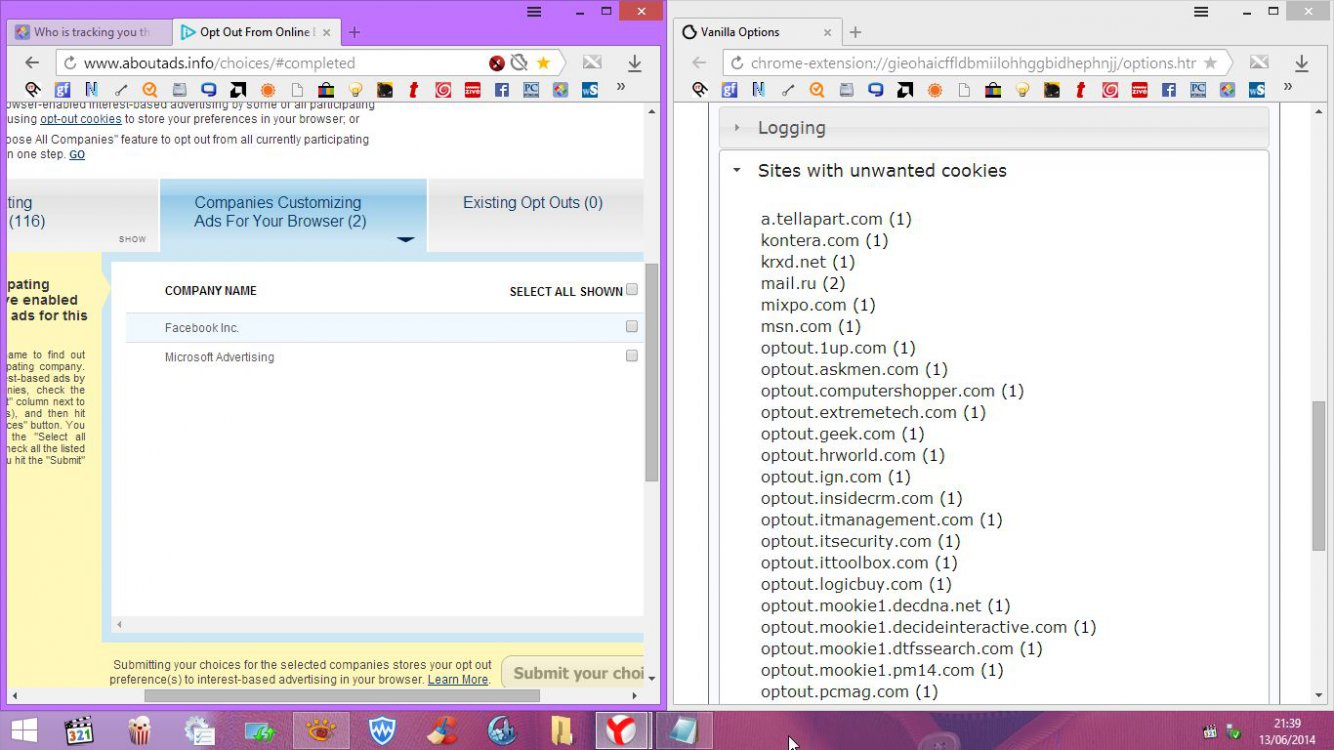Viewport: 1334px width, 750px height.
Task: Click the lightbulb bookmark in the aboutads window
Action: (x=355, y=90)
